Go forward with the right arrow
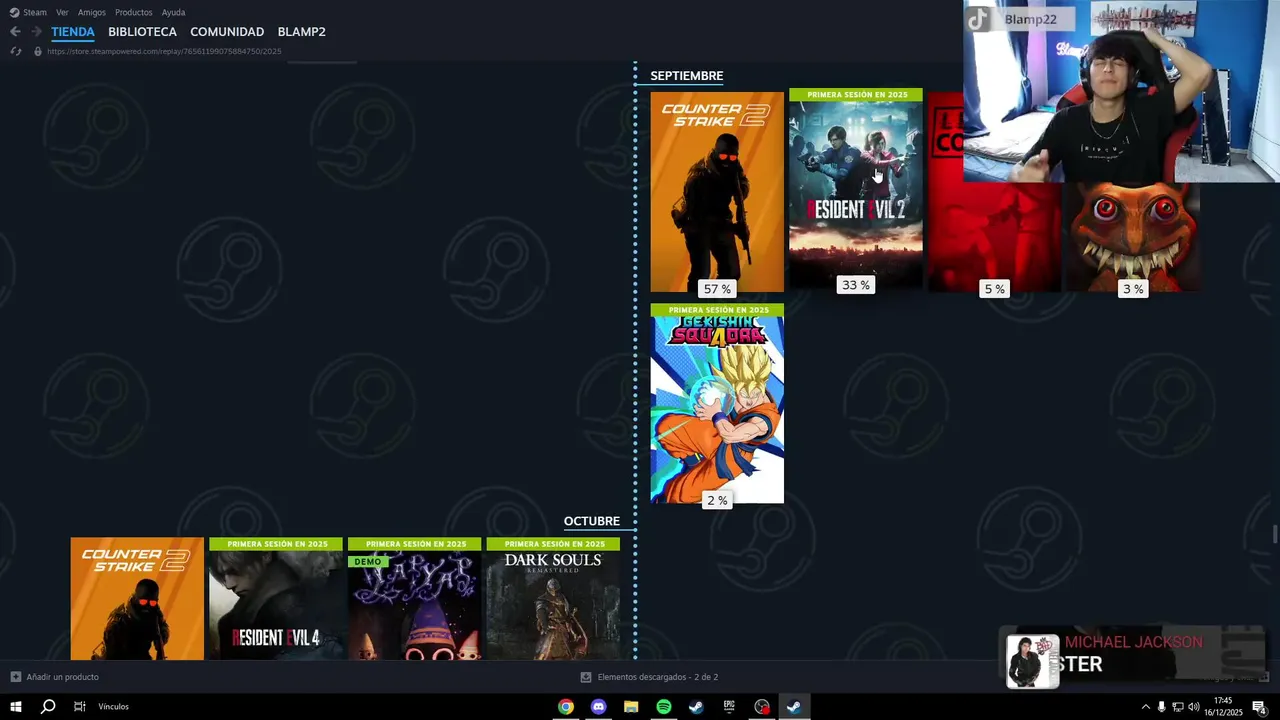The image size is (1280, 720). [x=37, y=32]
